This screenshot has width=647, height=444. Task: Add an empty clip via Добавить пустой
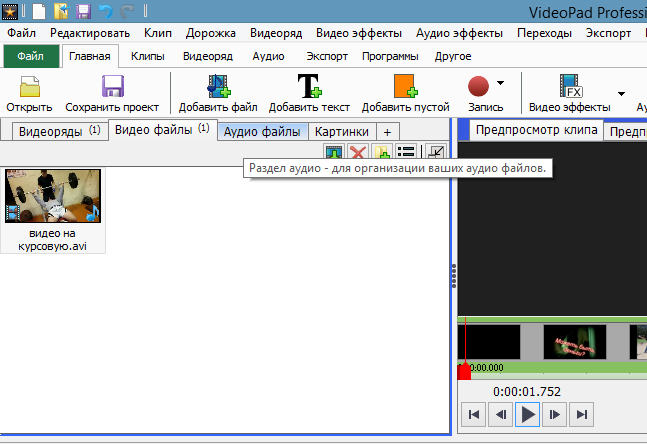tap(406, 86)
